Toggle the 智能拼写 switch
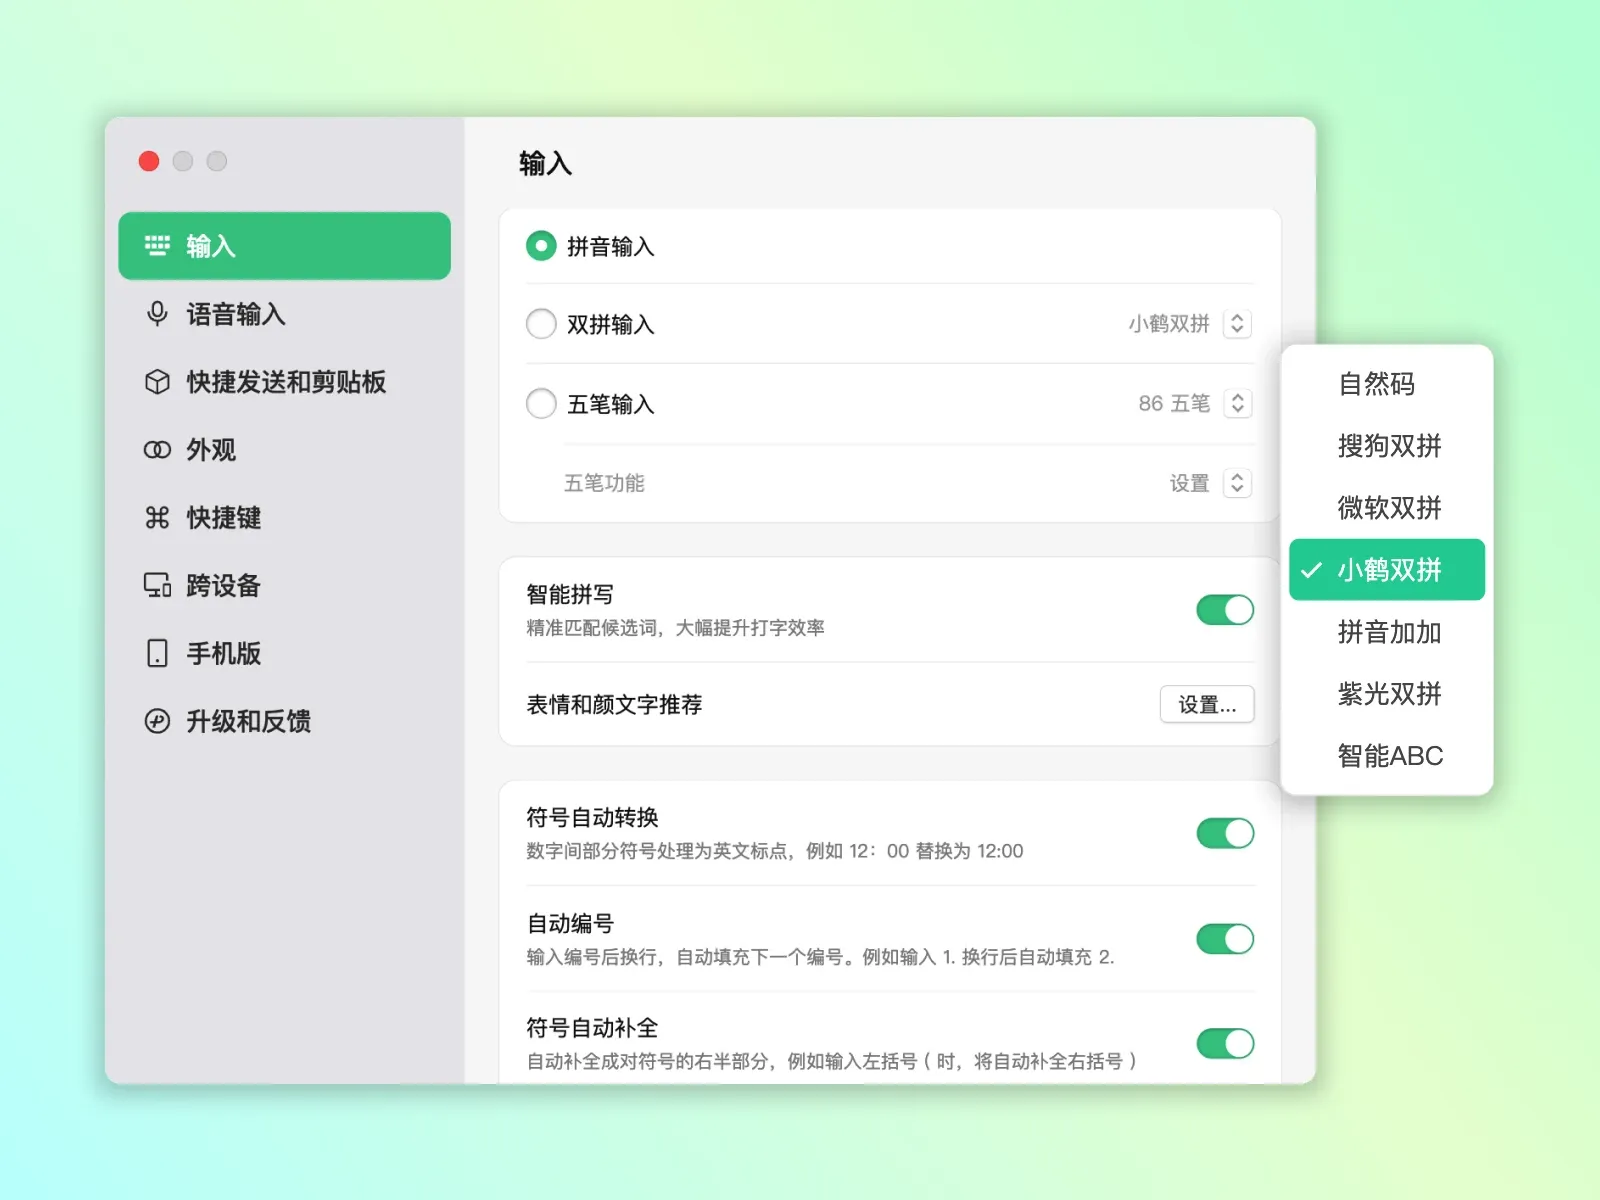The height and width of the screenshot is (1200, 1600). pos(1225,610)
